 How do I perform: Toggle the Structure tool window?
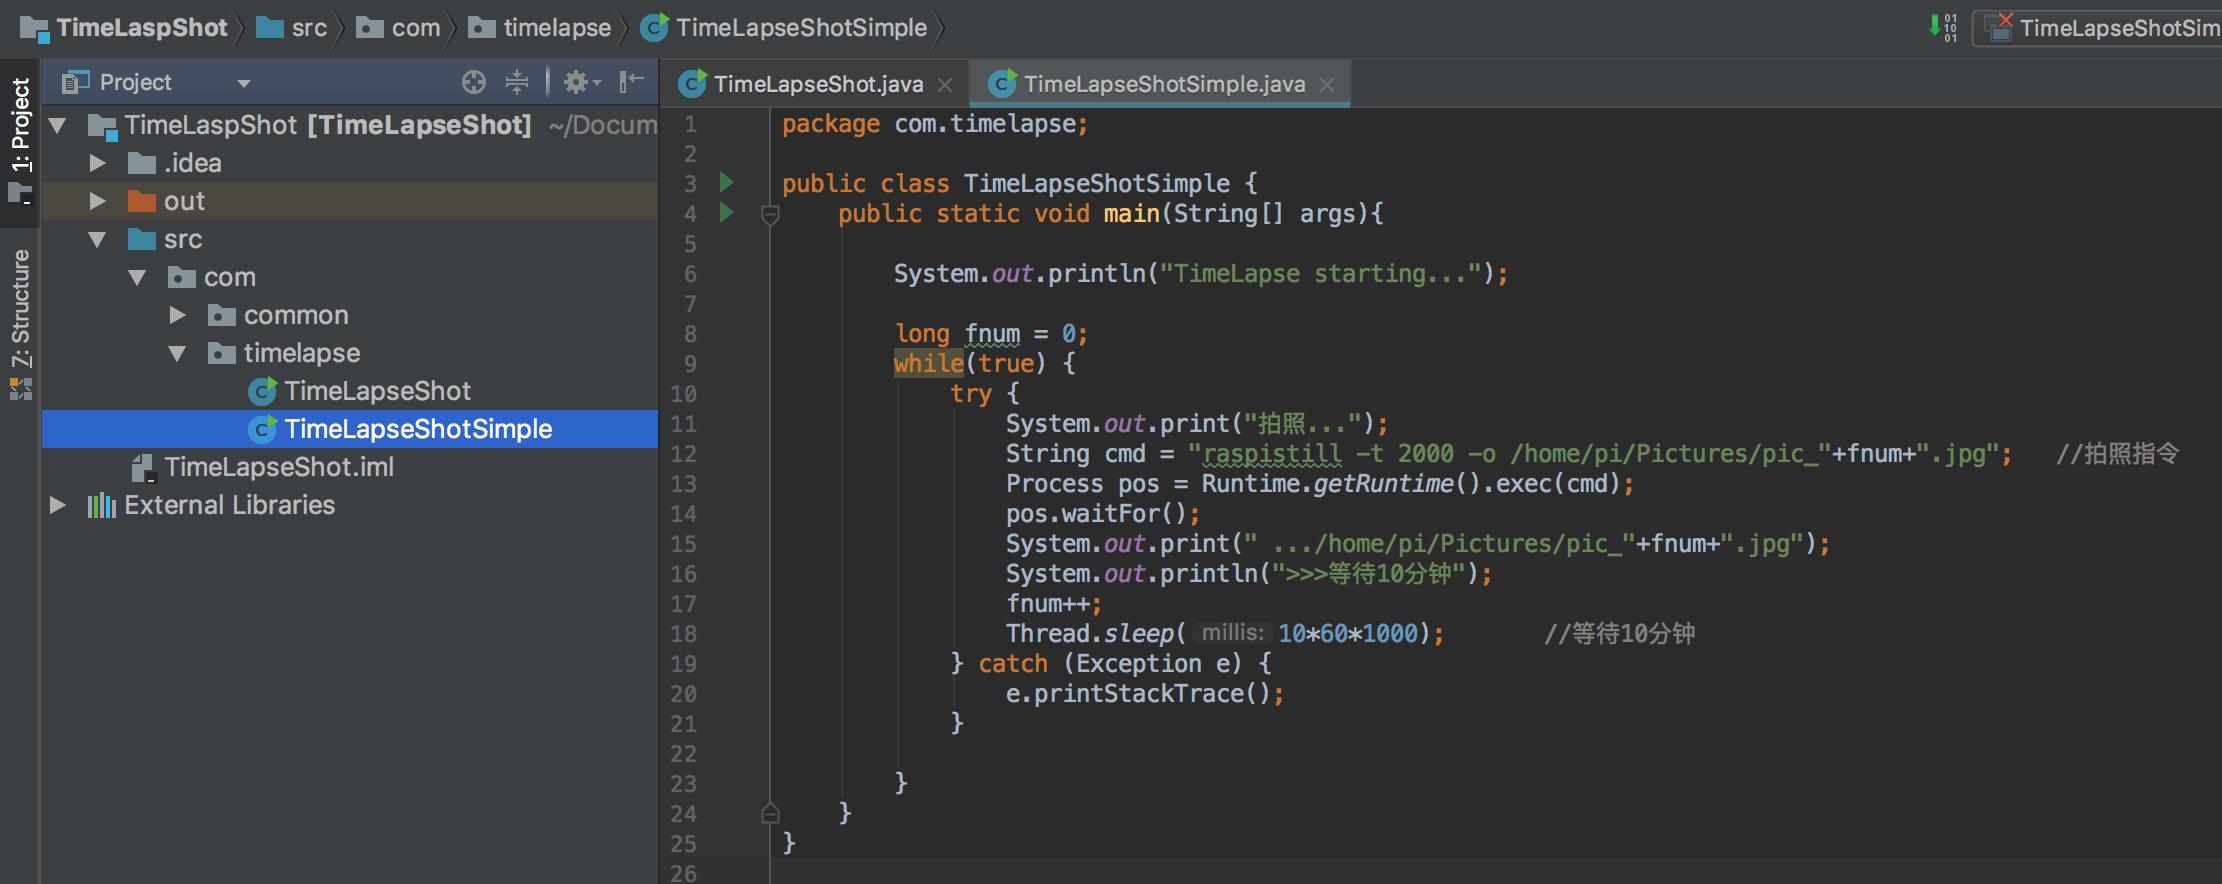pos(20,310)
